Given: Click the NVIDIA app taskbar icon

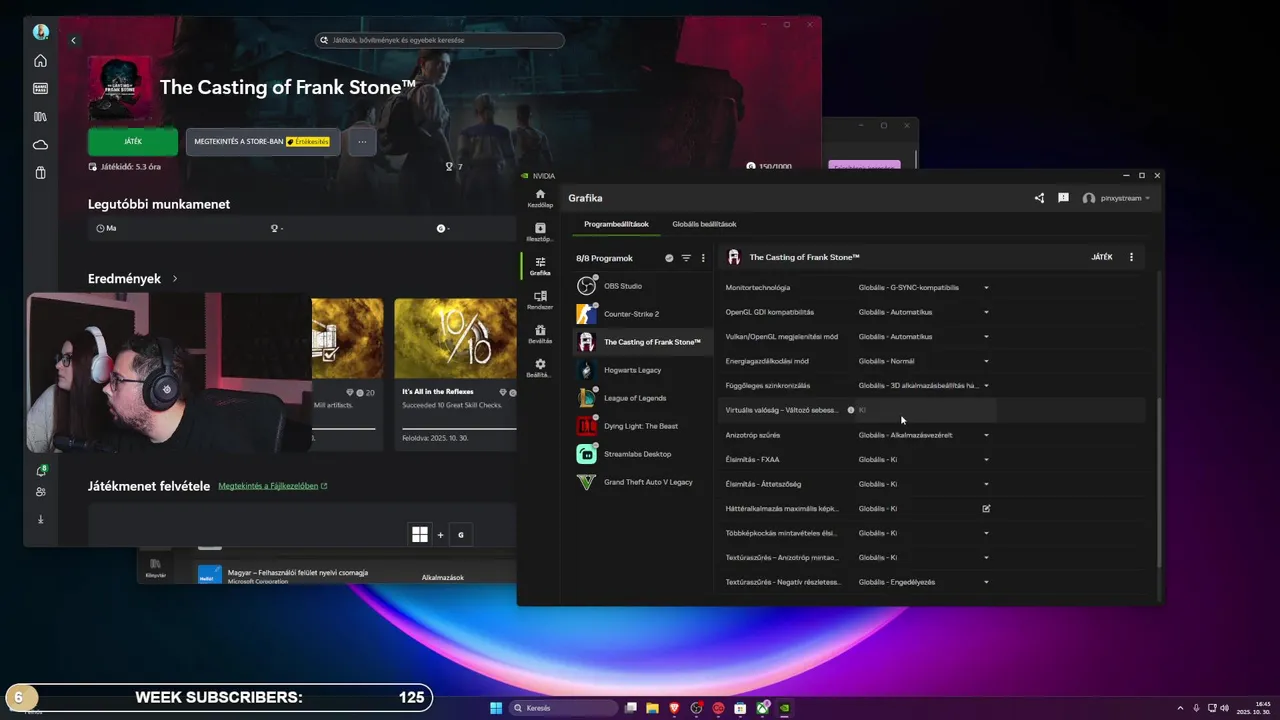Looking at the screenshot, I should click(785, 708).
